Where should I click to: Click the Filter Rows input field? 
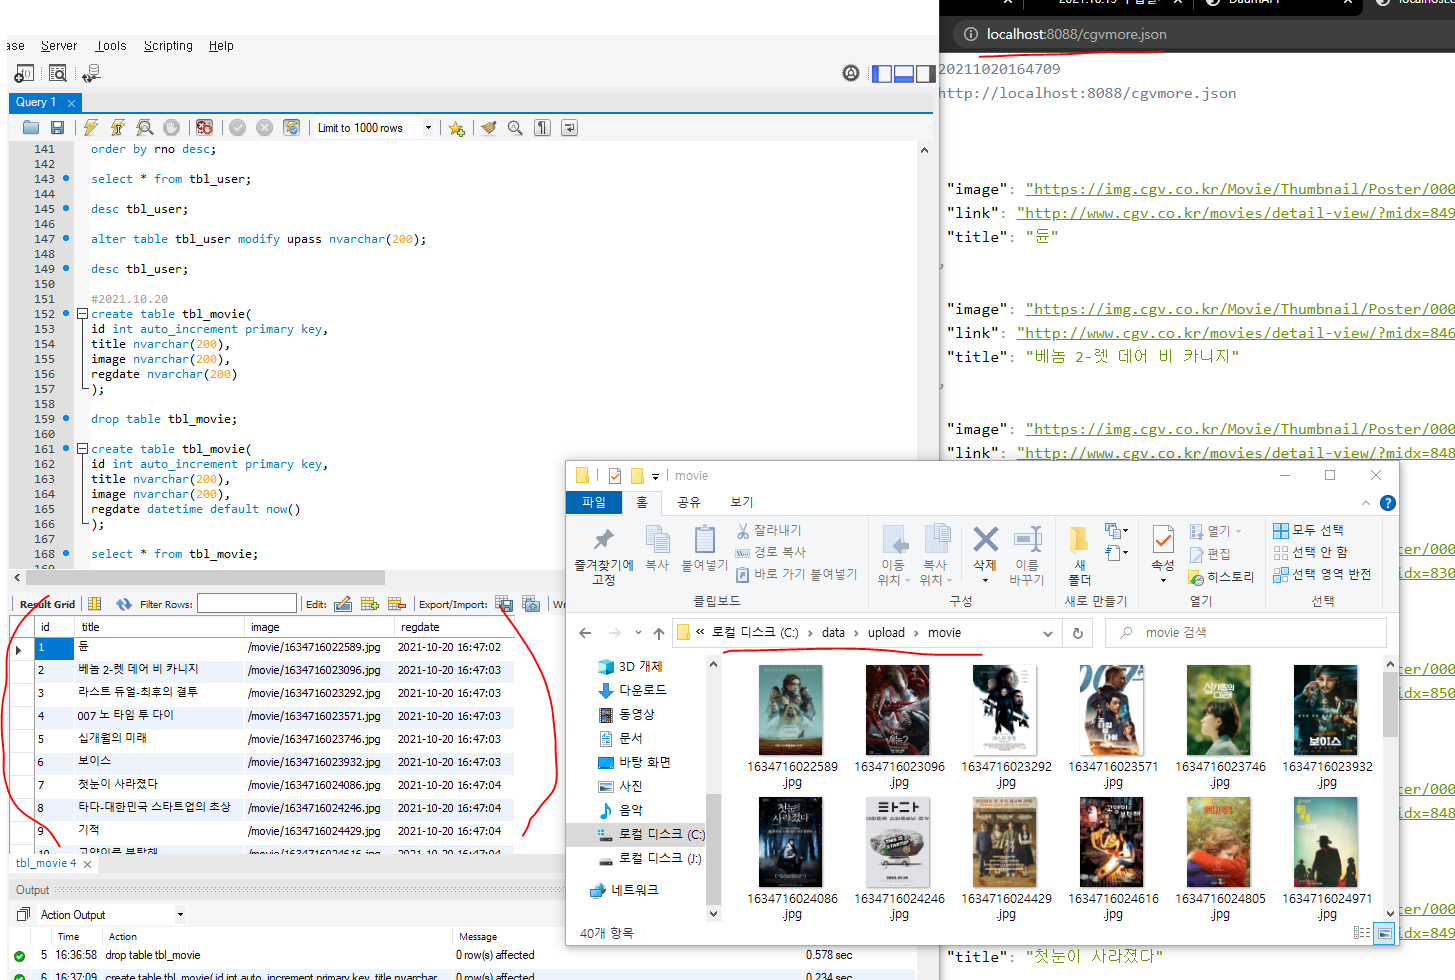pyautogui.click(x=247, y=604)
